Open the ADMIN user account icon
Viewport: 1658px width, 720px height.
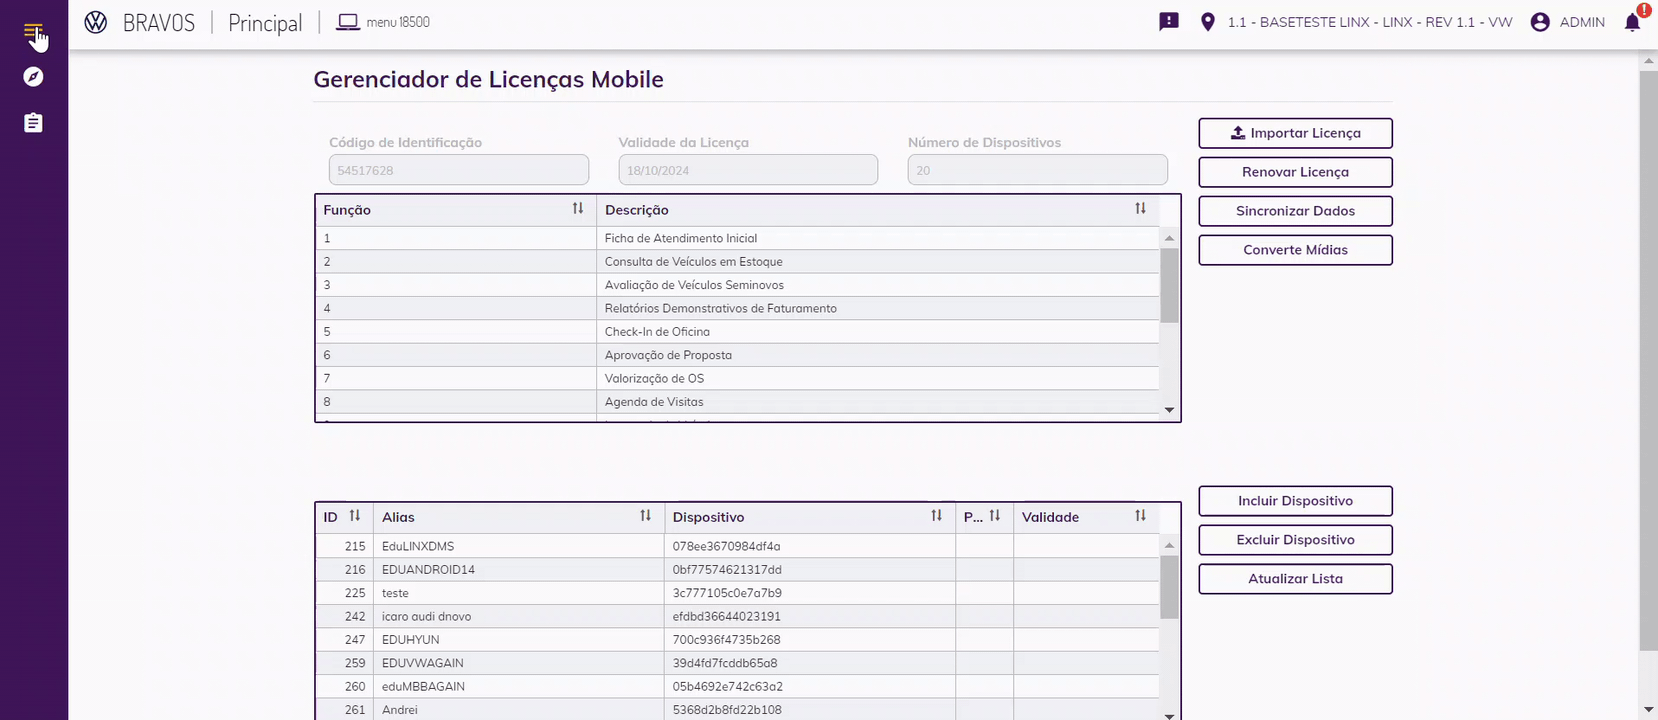tap(1540, 22)
